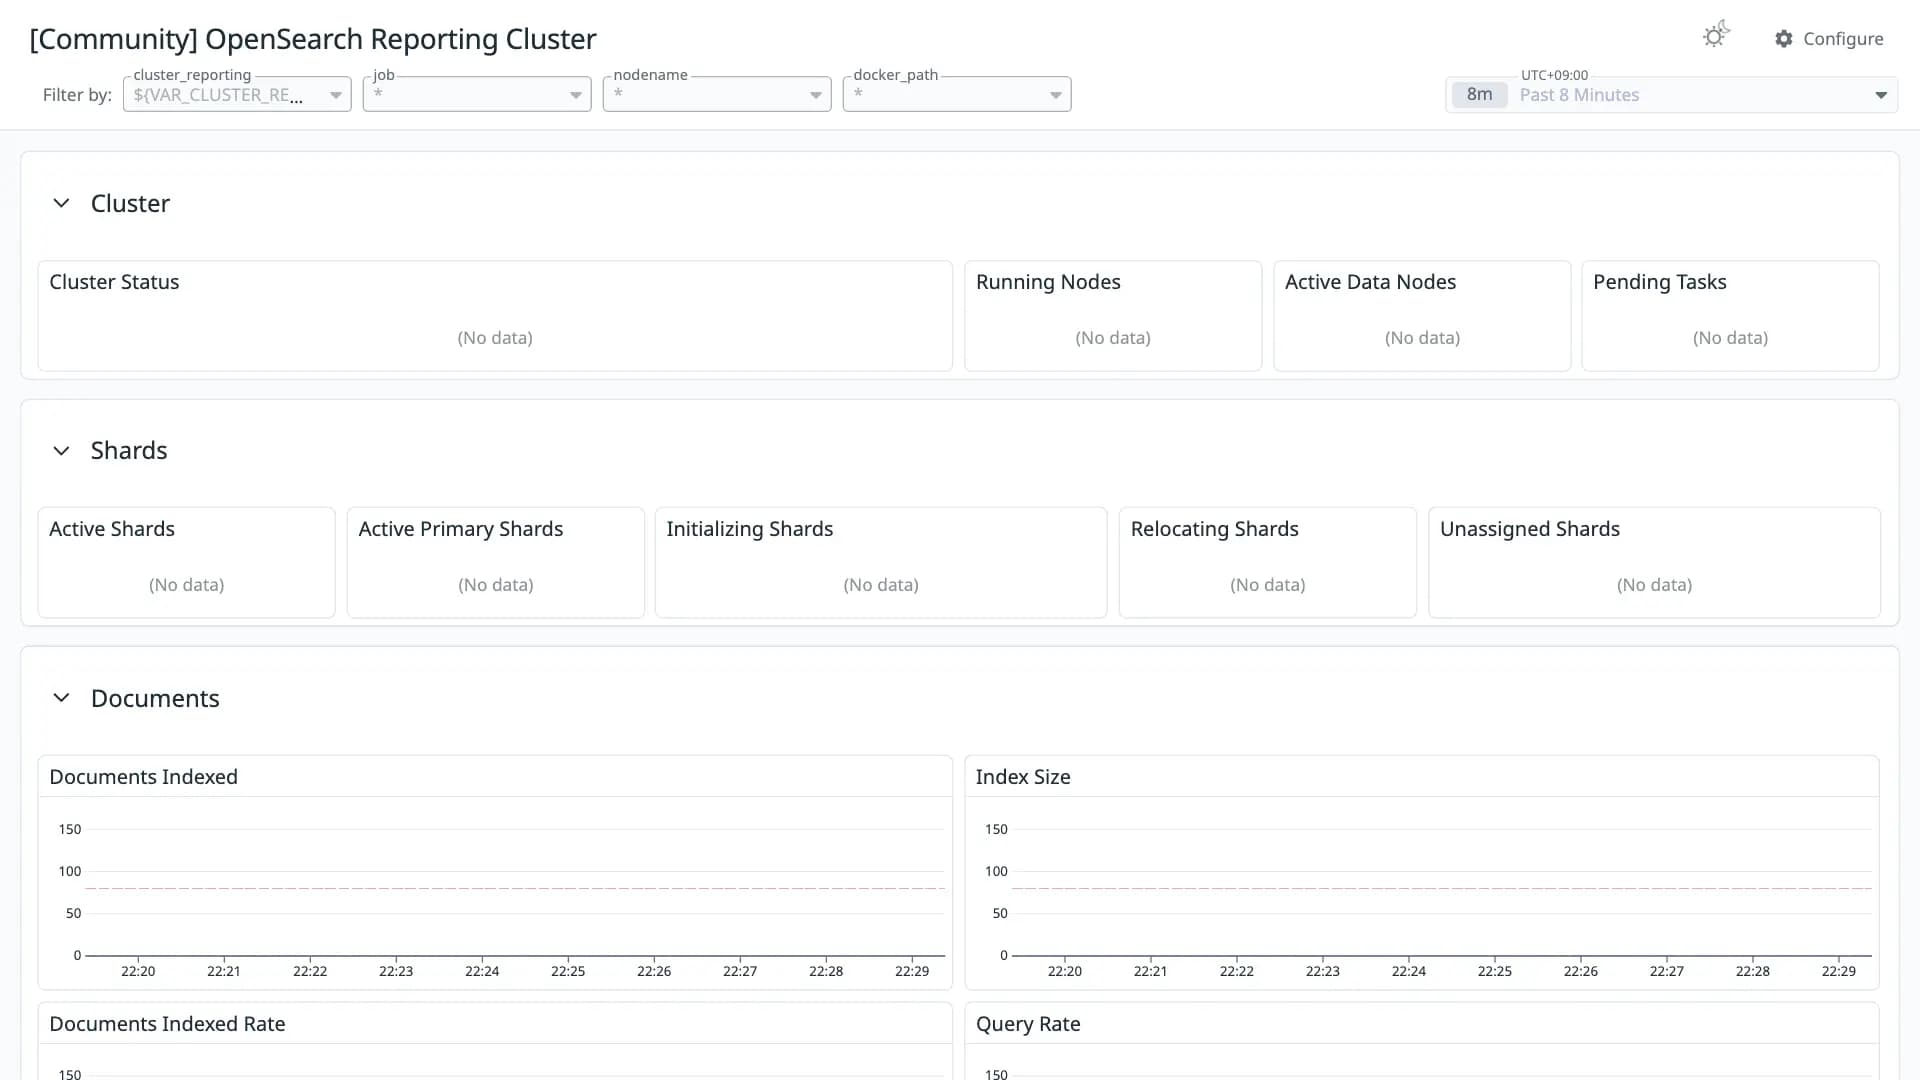This screenshot has width=1920, height=1080.
Task: Click the Query Rate chart title
Action: coord(1027,1024)
